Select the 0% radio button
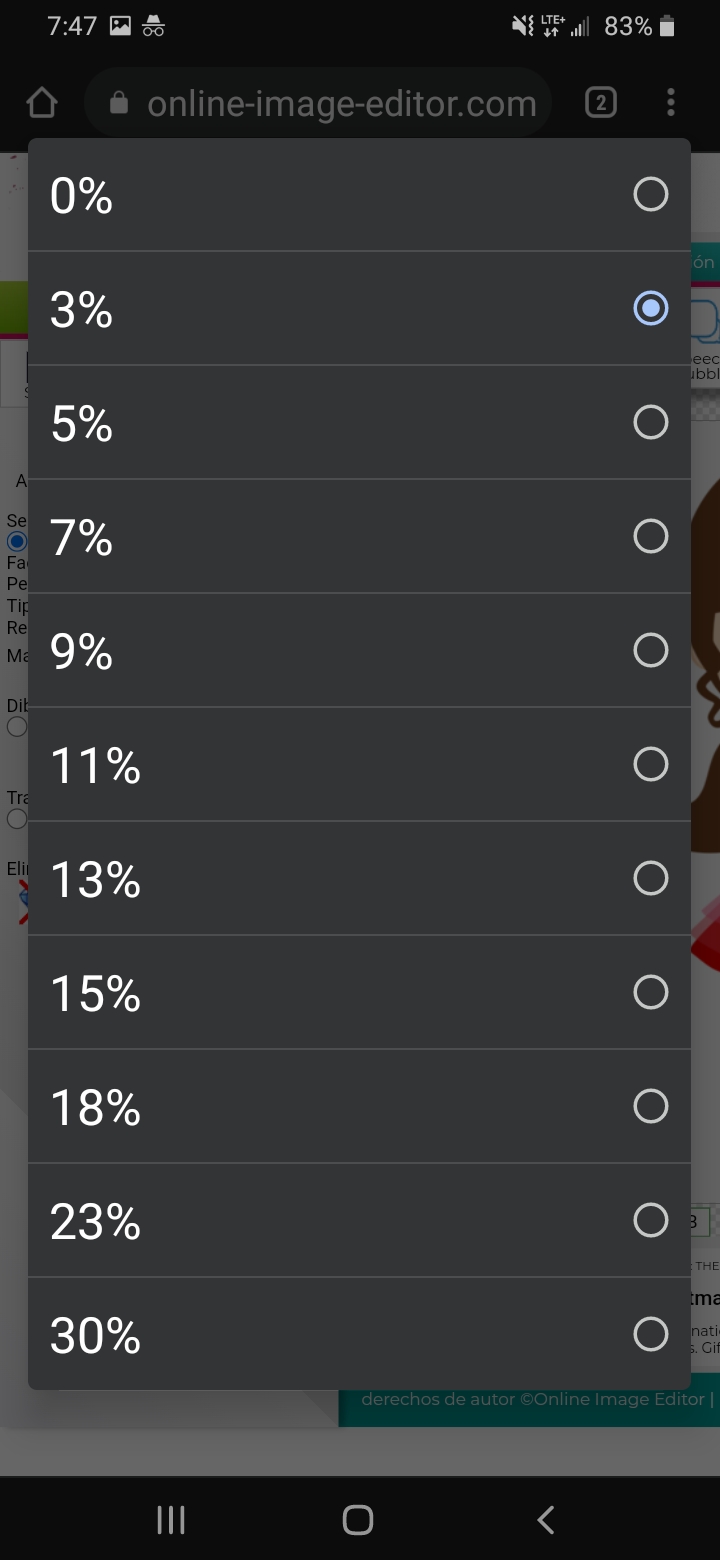 650,194
